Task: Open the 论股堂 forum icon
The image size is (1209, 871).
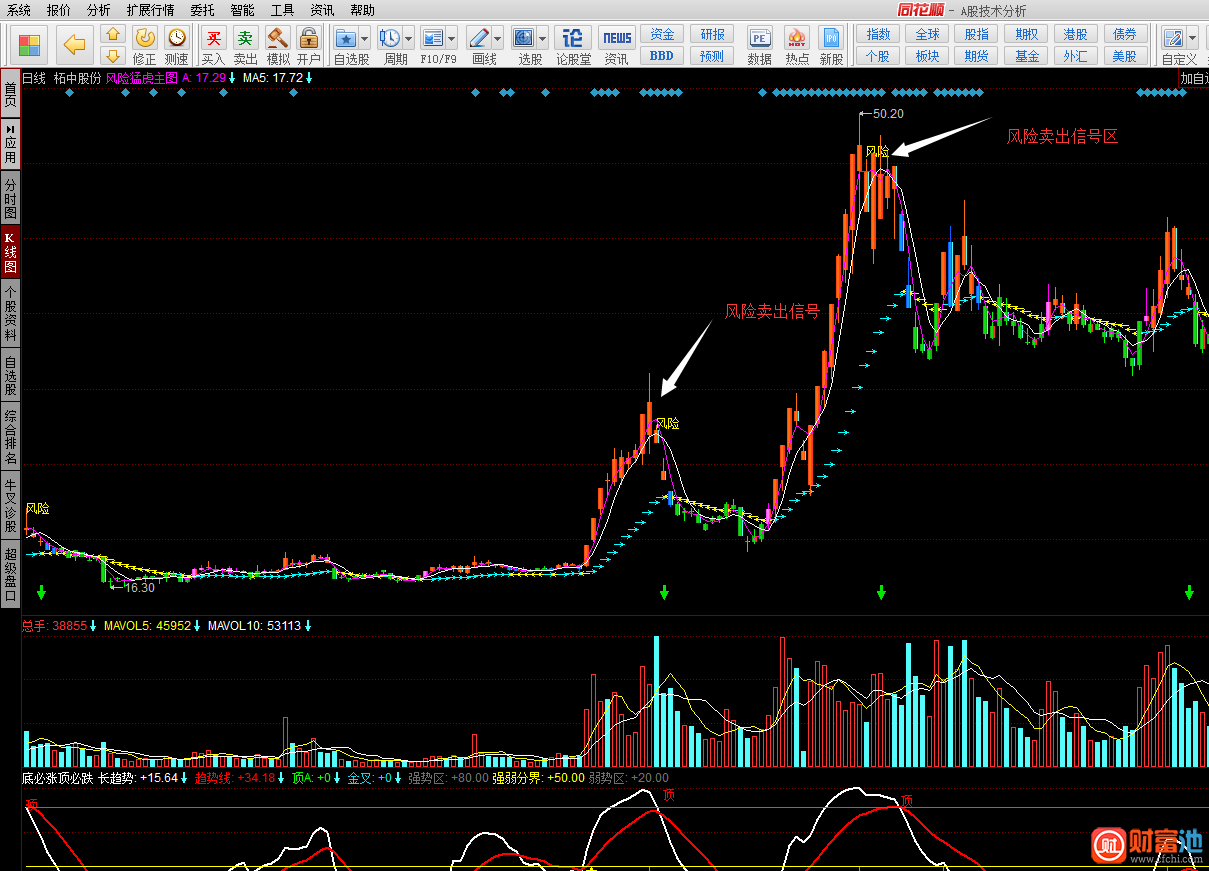Action: point(573,38)
